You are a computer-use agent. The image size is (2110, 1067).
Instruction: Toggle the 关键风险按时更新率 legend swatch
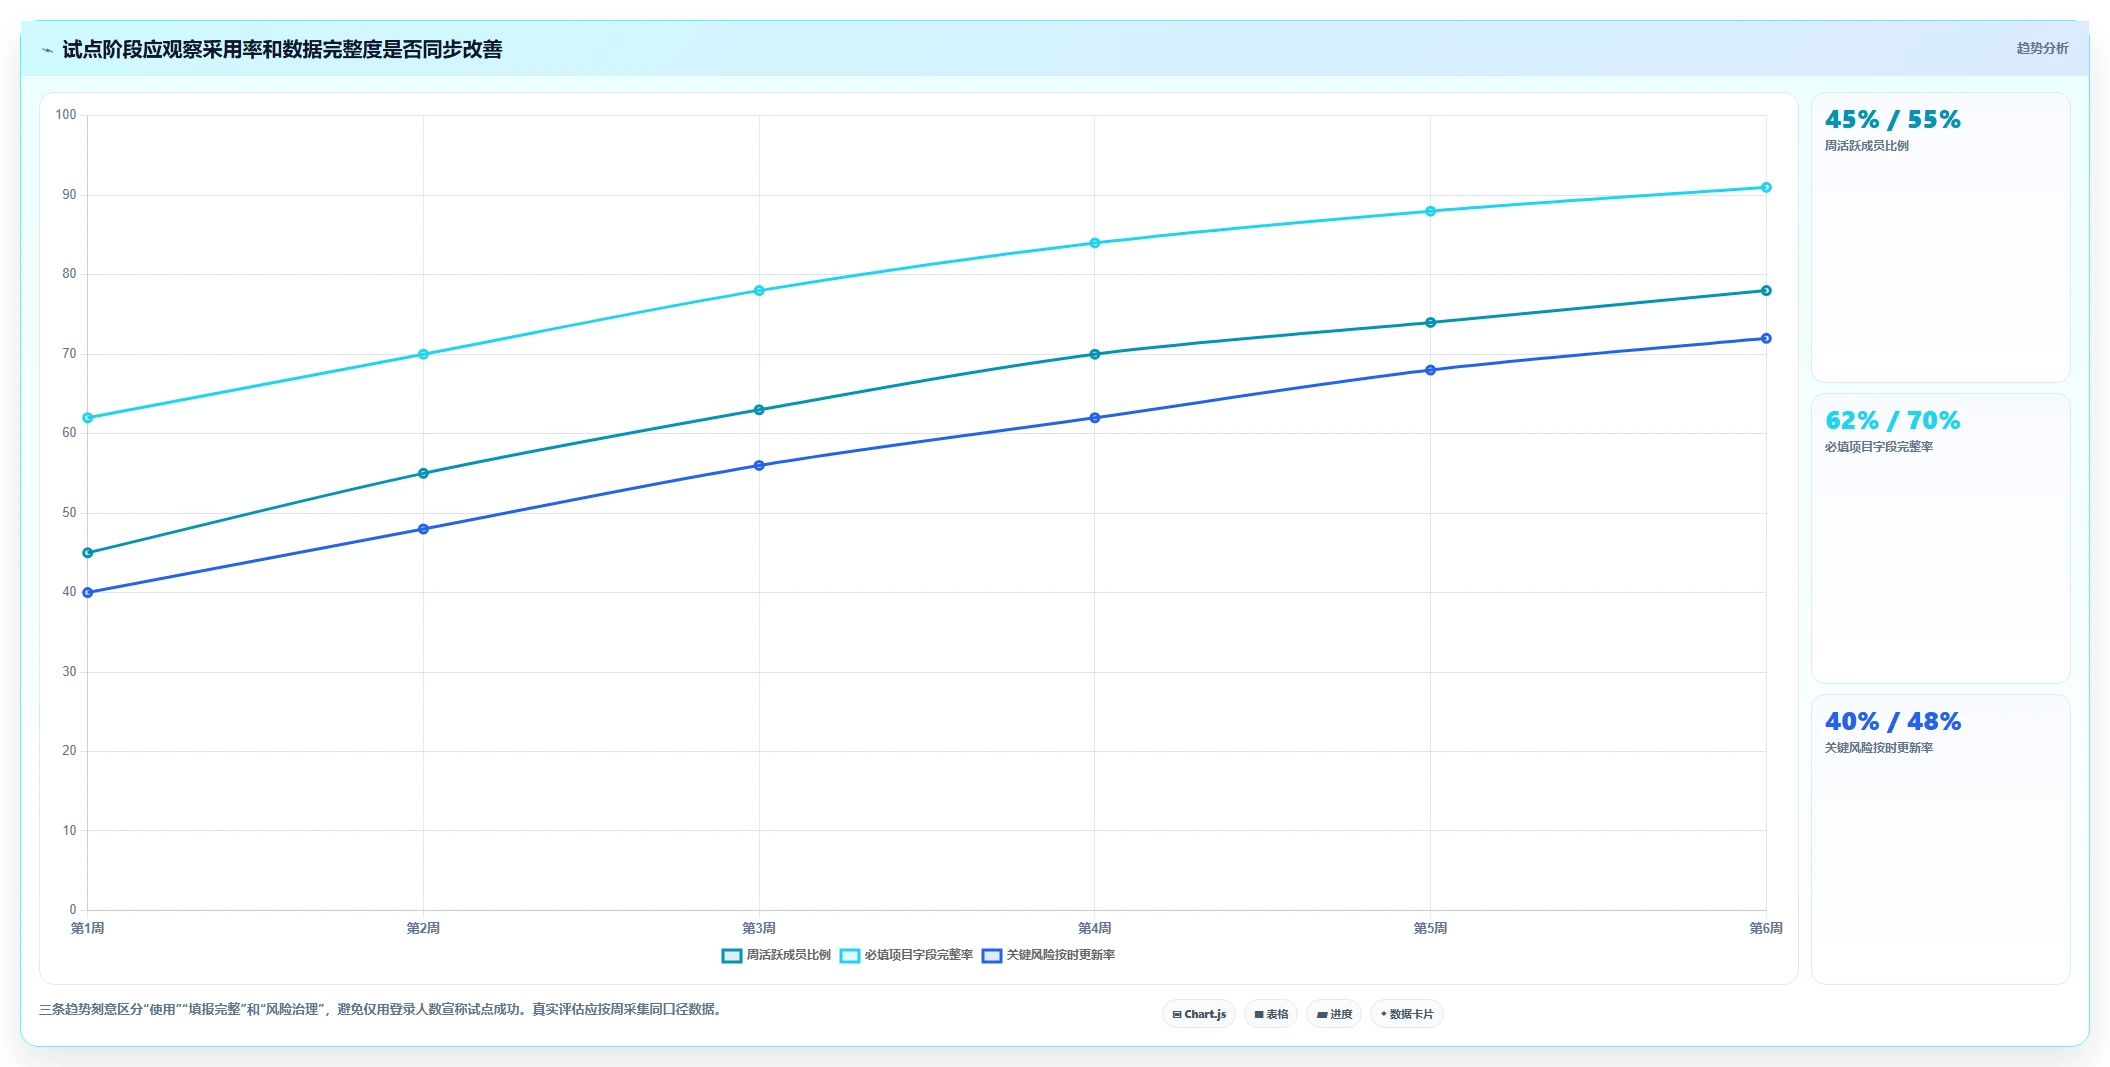[x=992, y=956]
